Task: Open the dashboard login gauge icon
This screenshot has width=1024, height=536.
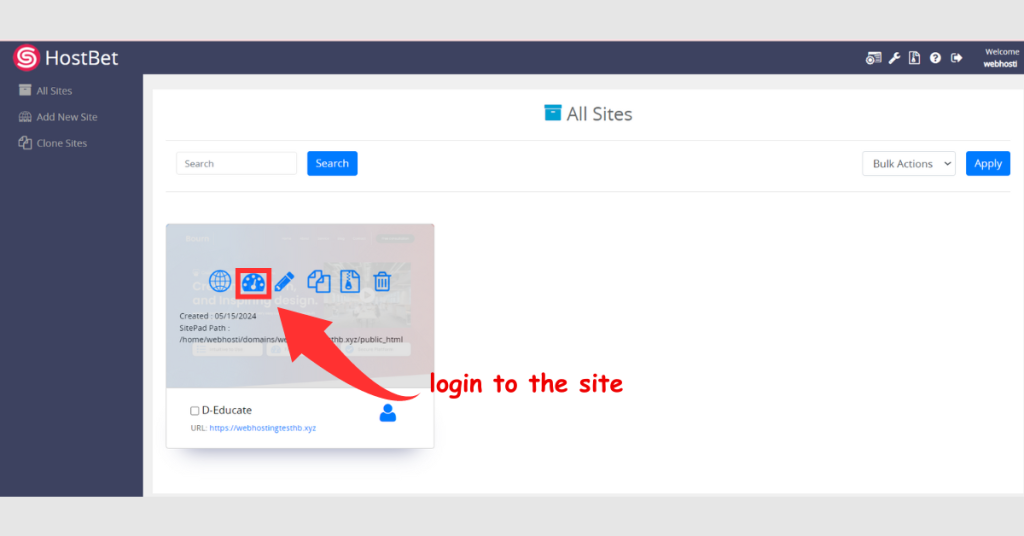Action: (x=253, y=283)
